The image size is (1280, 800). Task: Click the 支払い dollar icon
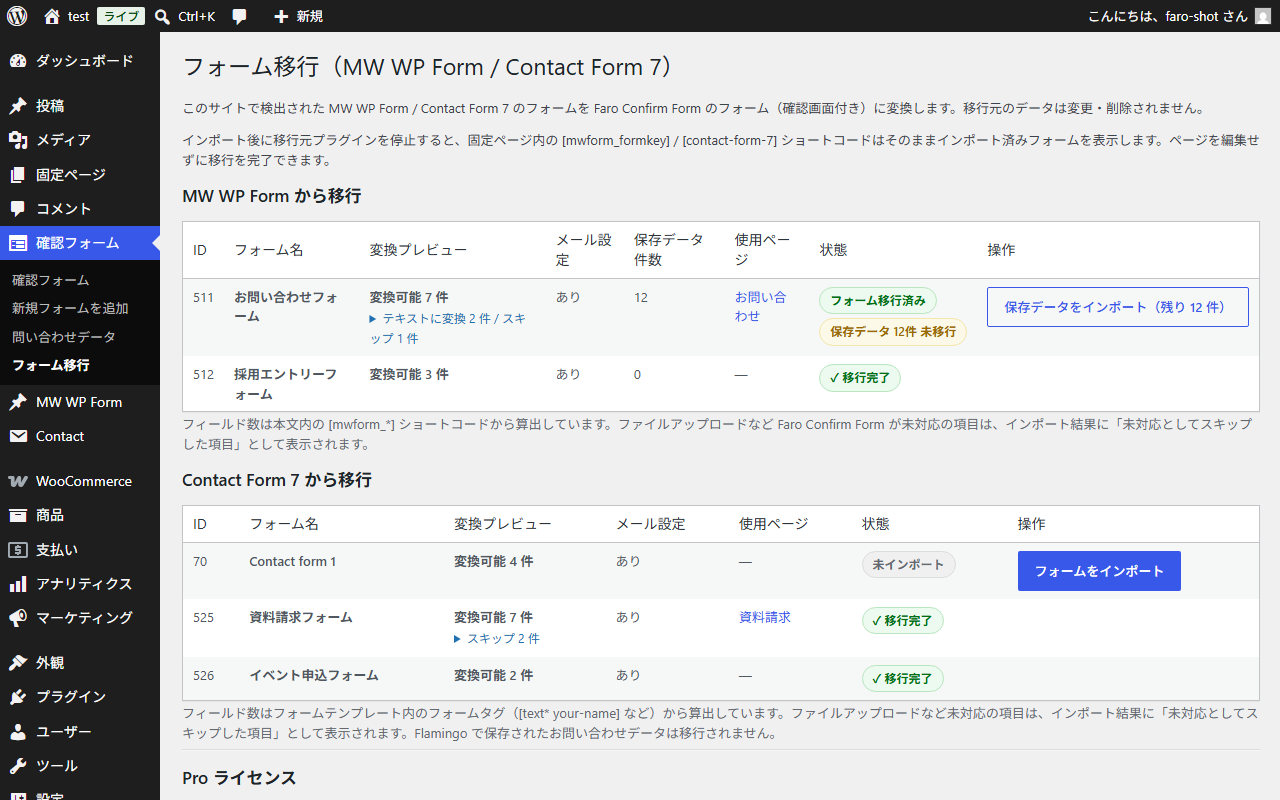pyautogui.click(x=18, y=550)
